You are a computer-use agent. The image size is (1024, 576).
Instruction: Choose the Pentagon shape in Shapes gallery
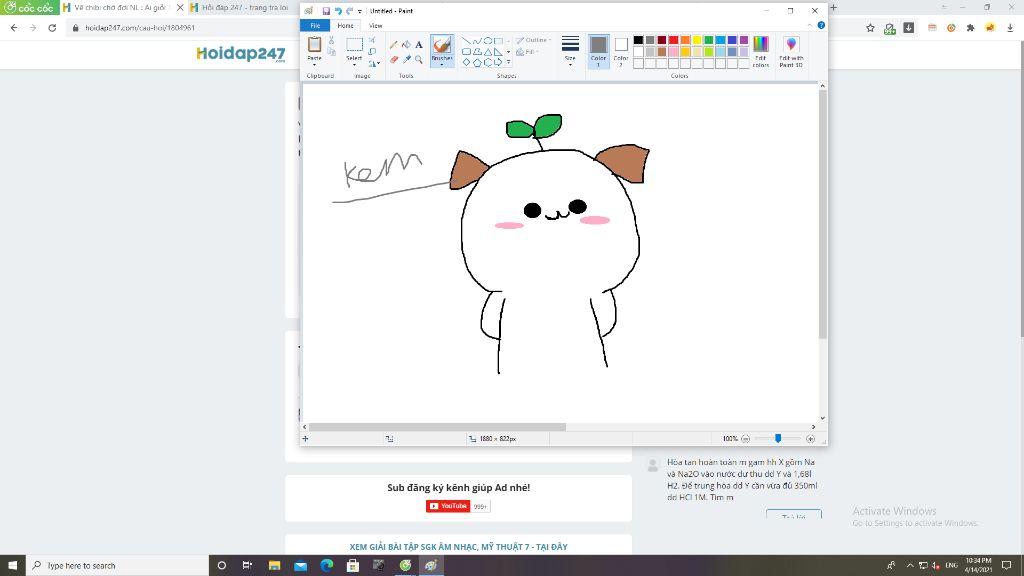click(477, 62)
